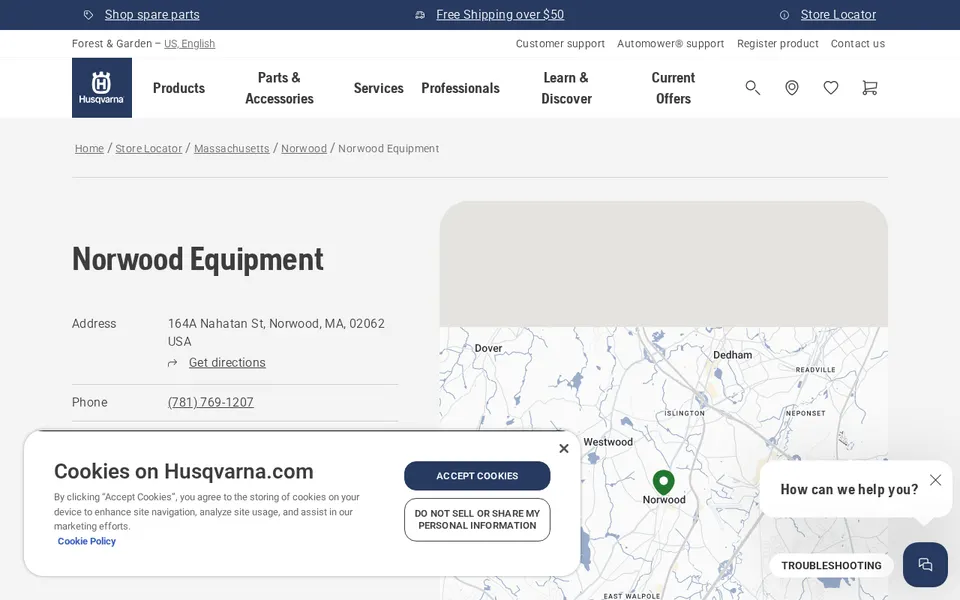Click the info icon beside Store Locator
The image size is (960, 600).
(784, 15)
